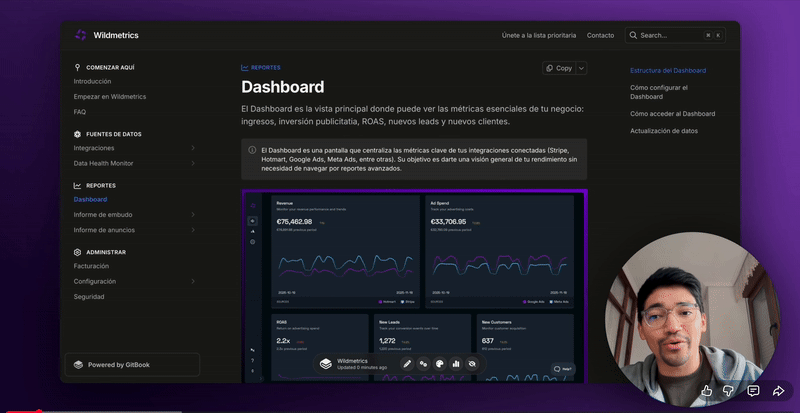This screenshot has width=800, height=413.
Task: Click the pencil edit icon in the floating toolbar
Action: pos(407,364)
